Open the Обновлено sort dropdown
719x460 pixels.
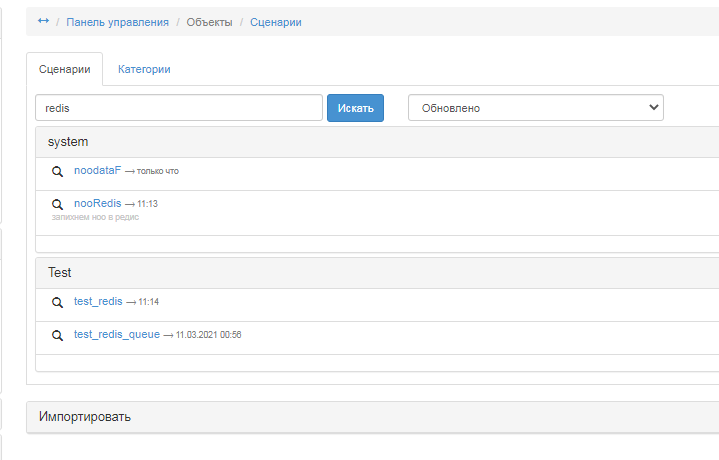click(536, 108)
